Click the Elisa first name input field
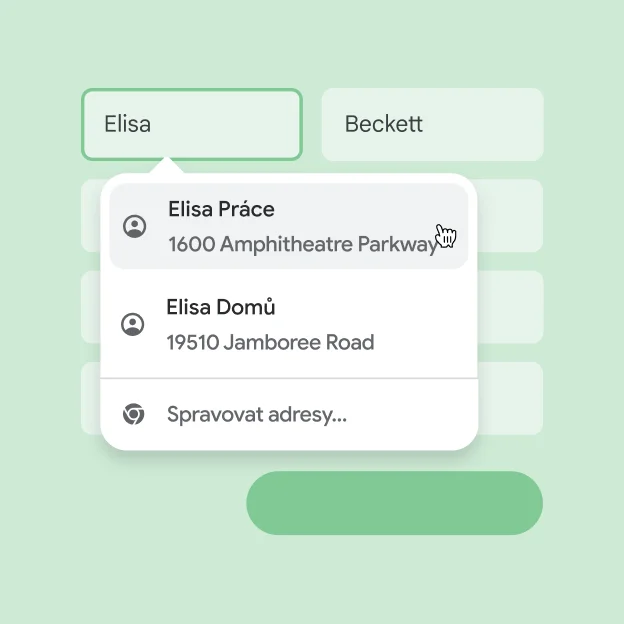 click(x=191, y=124)
